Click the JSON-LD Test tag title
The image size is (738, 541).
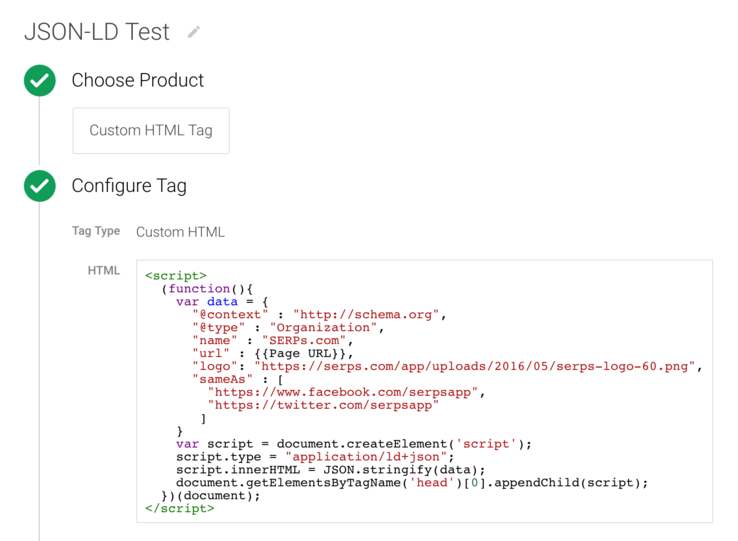tap(97, 32)
